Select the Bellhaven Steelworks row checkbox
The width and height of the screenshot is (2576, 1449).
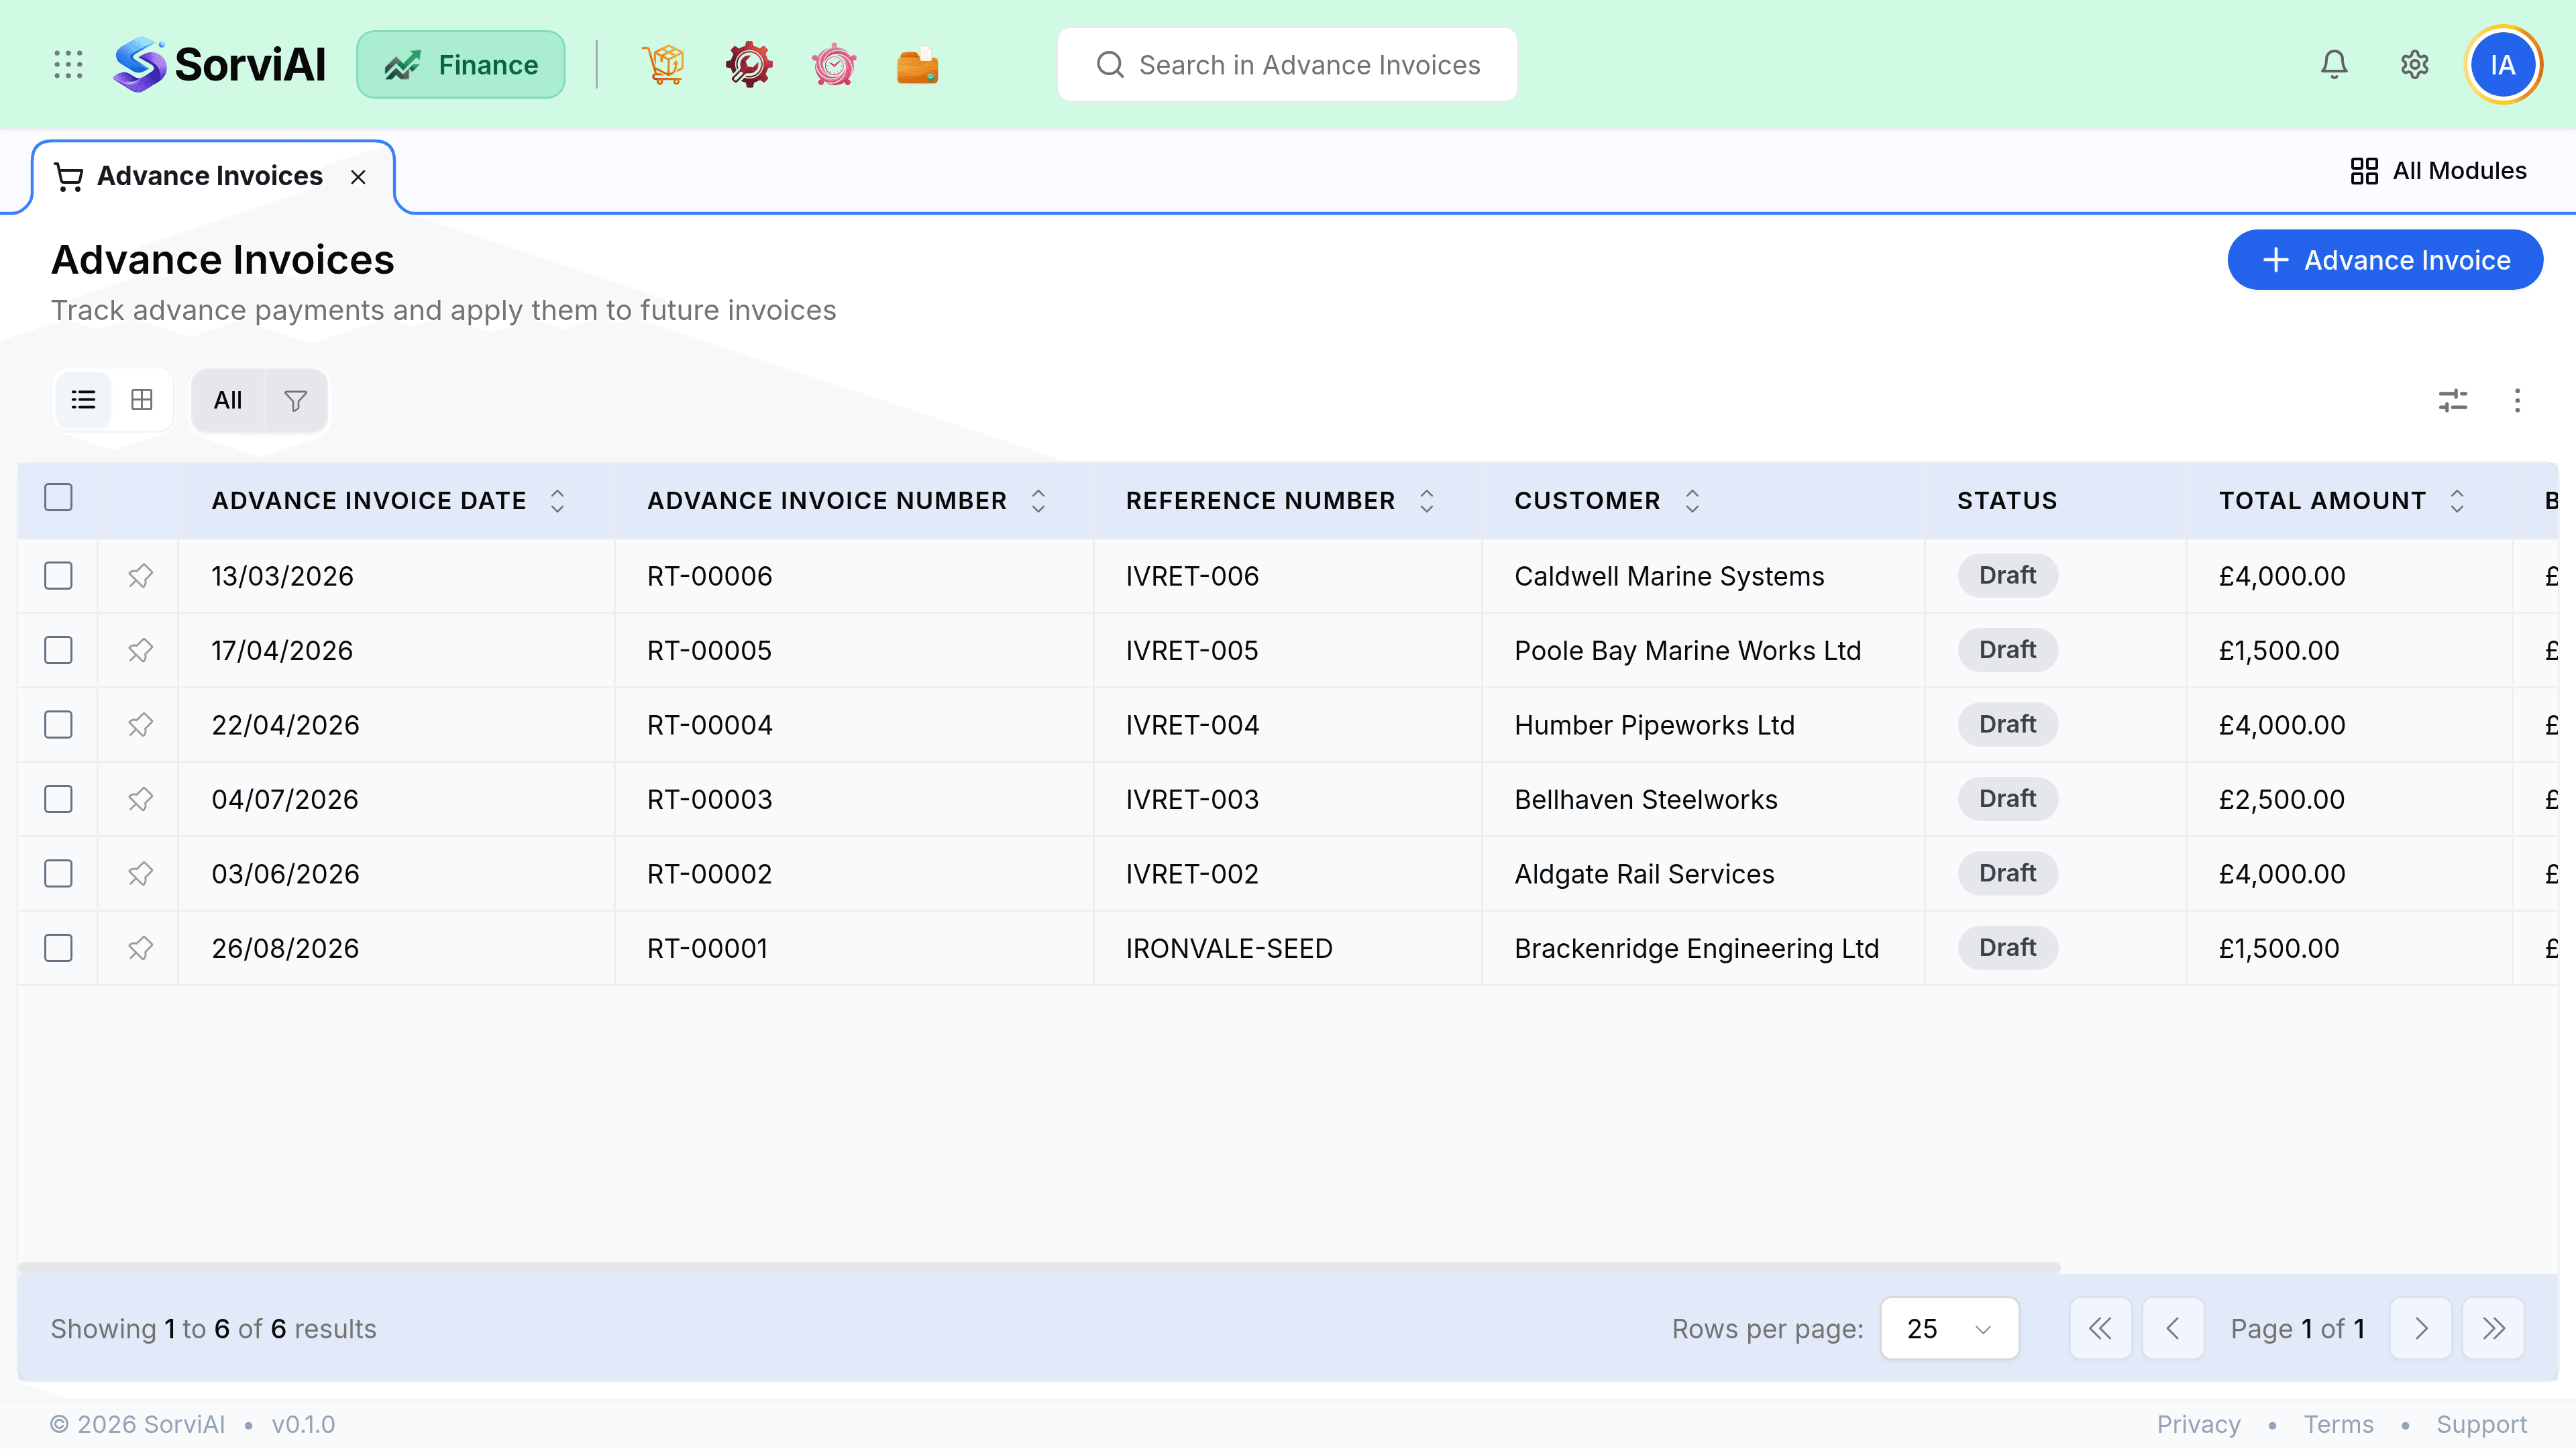pos(59,799)
